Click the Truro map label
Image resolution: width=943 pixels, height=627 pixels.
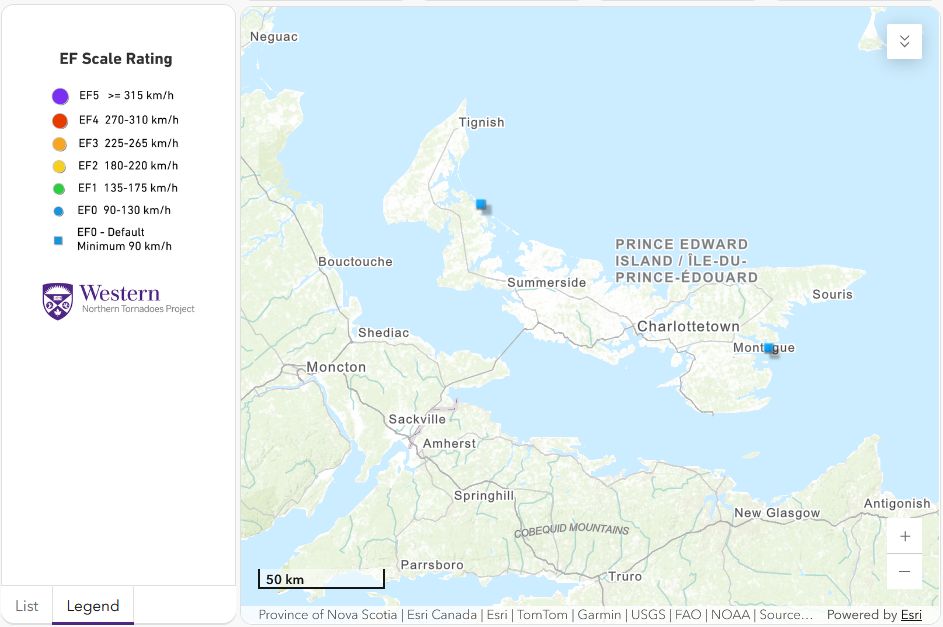tap(625, 577)
